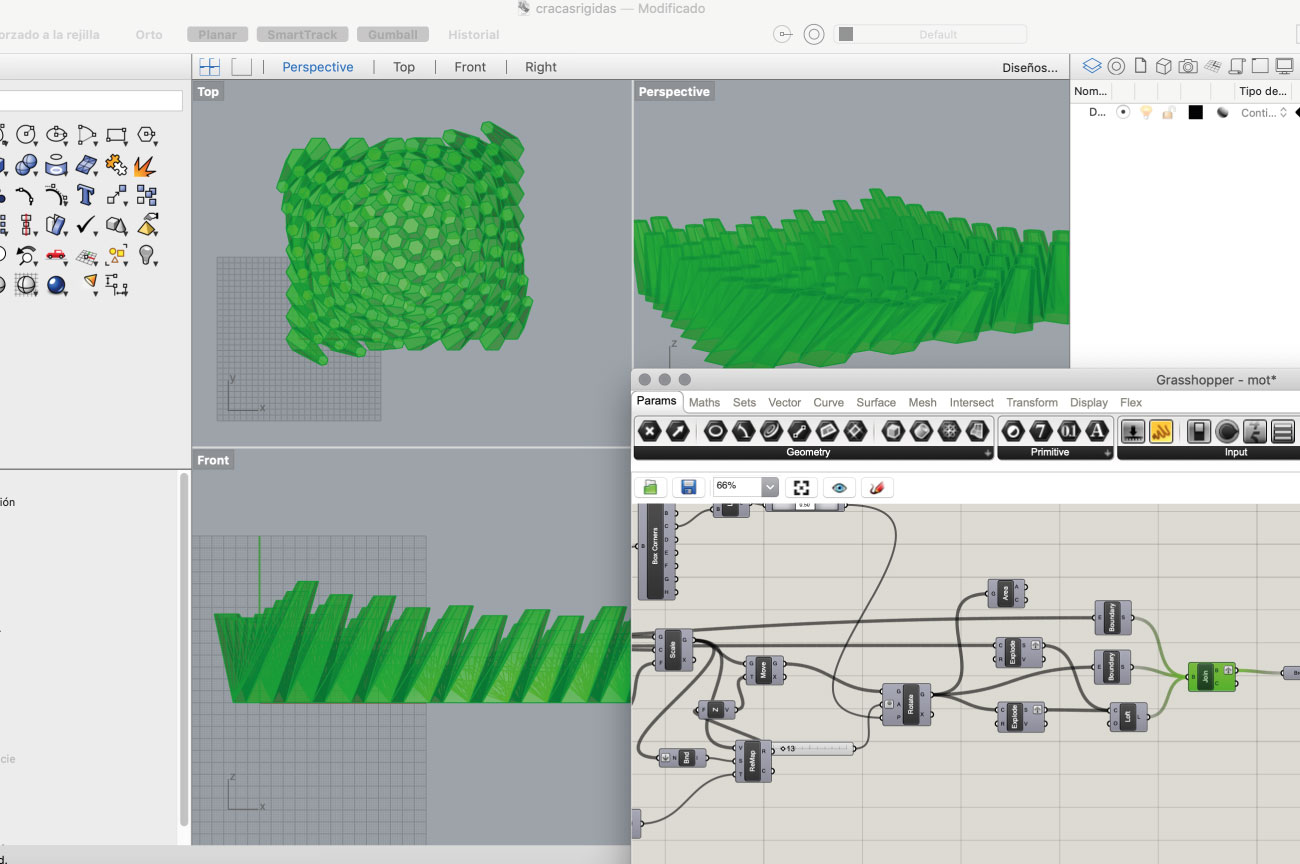Open the Curve tab in Grasshopper

tap(828, 402)
